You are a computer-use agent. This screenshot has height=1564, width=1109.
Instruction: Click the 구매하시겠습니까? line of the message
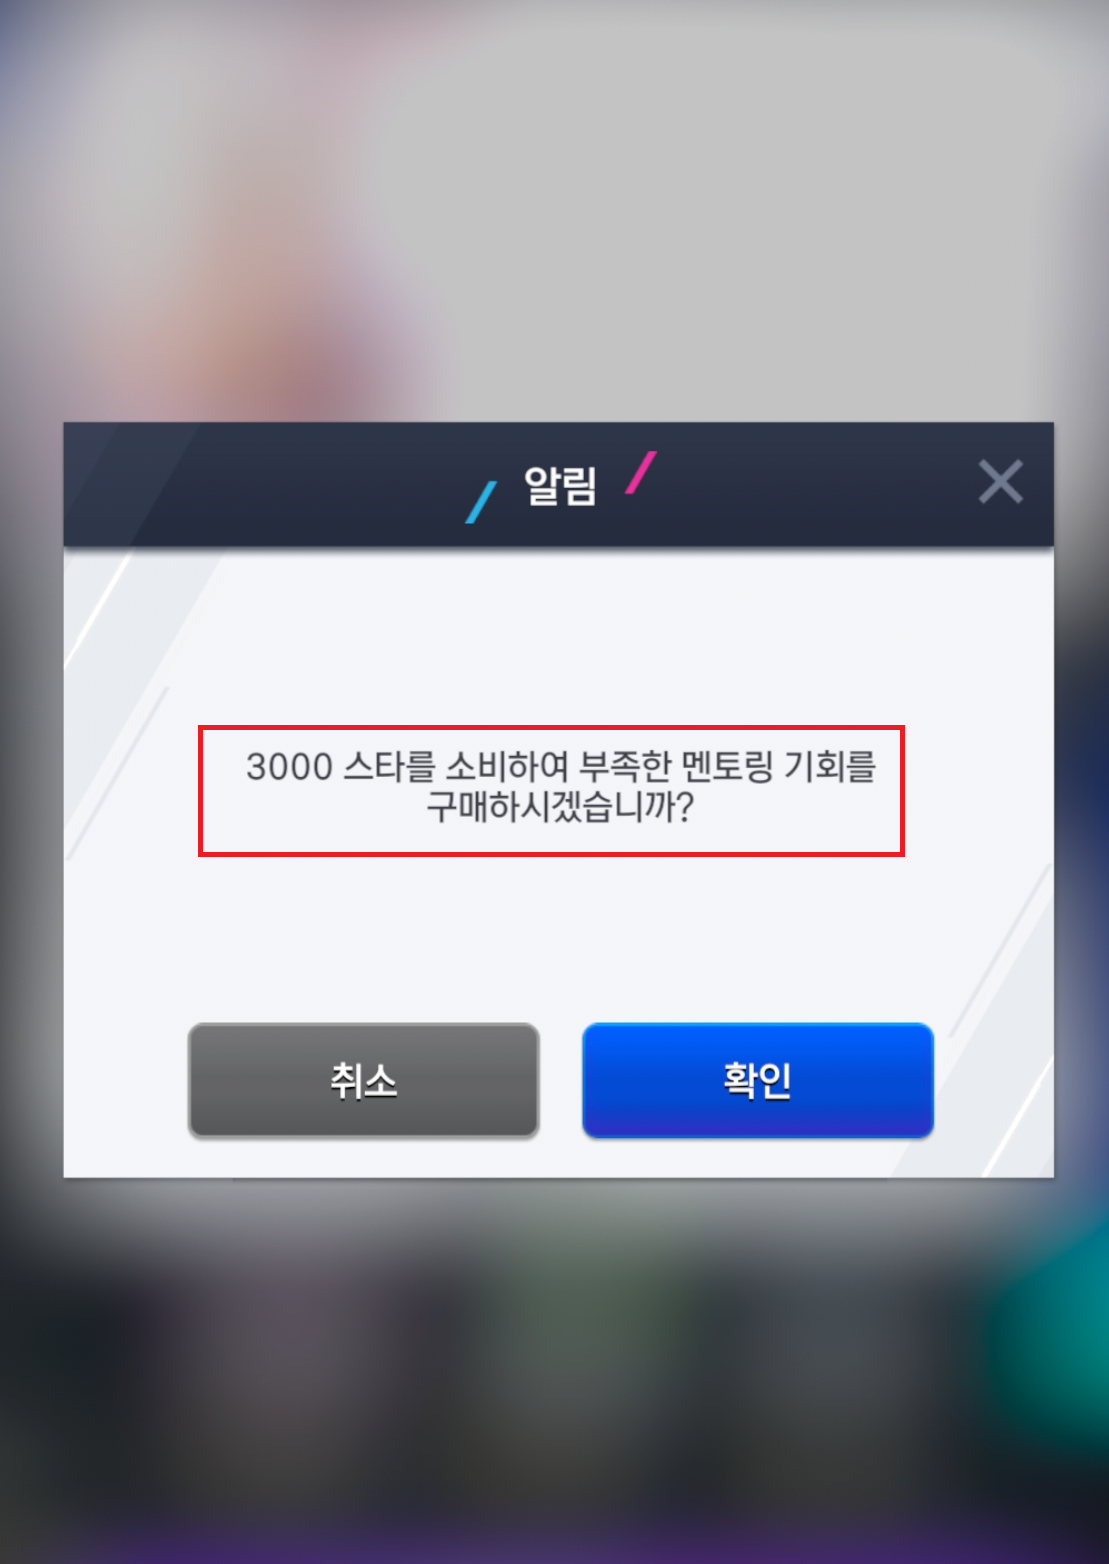560,807
